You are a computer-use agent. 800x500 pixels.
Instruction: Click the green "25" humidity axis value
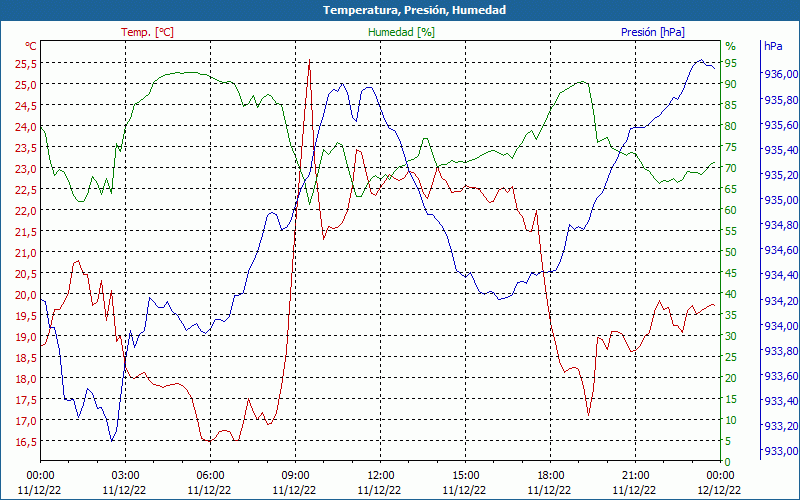(x=731, y=357)
